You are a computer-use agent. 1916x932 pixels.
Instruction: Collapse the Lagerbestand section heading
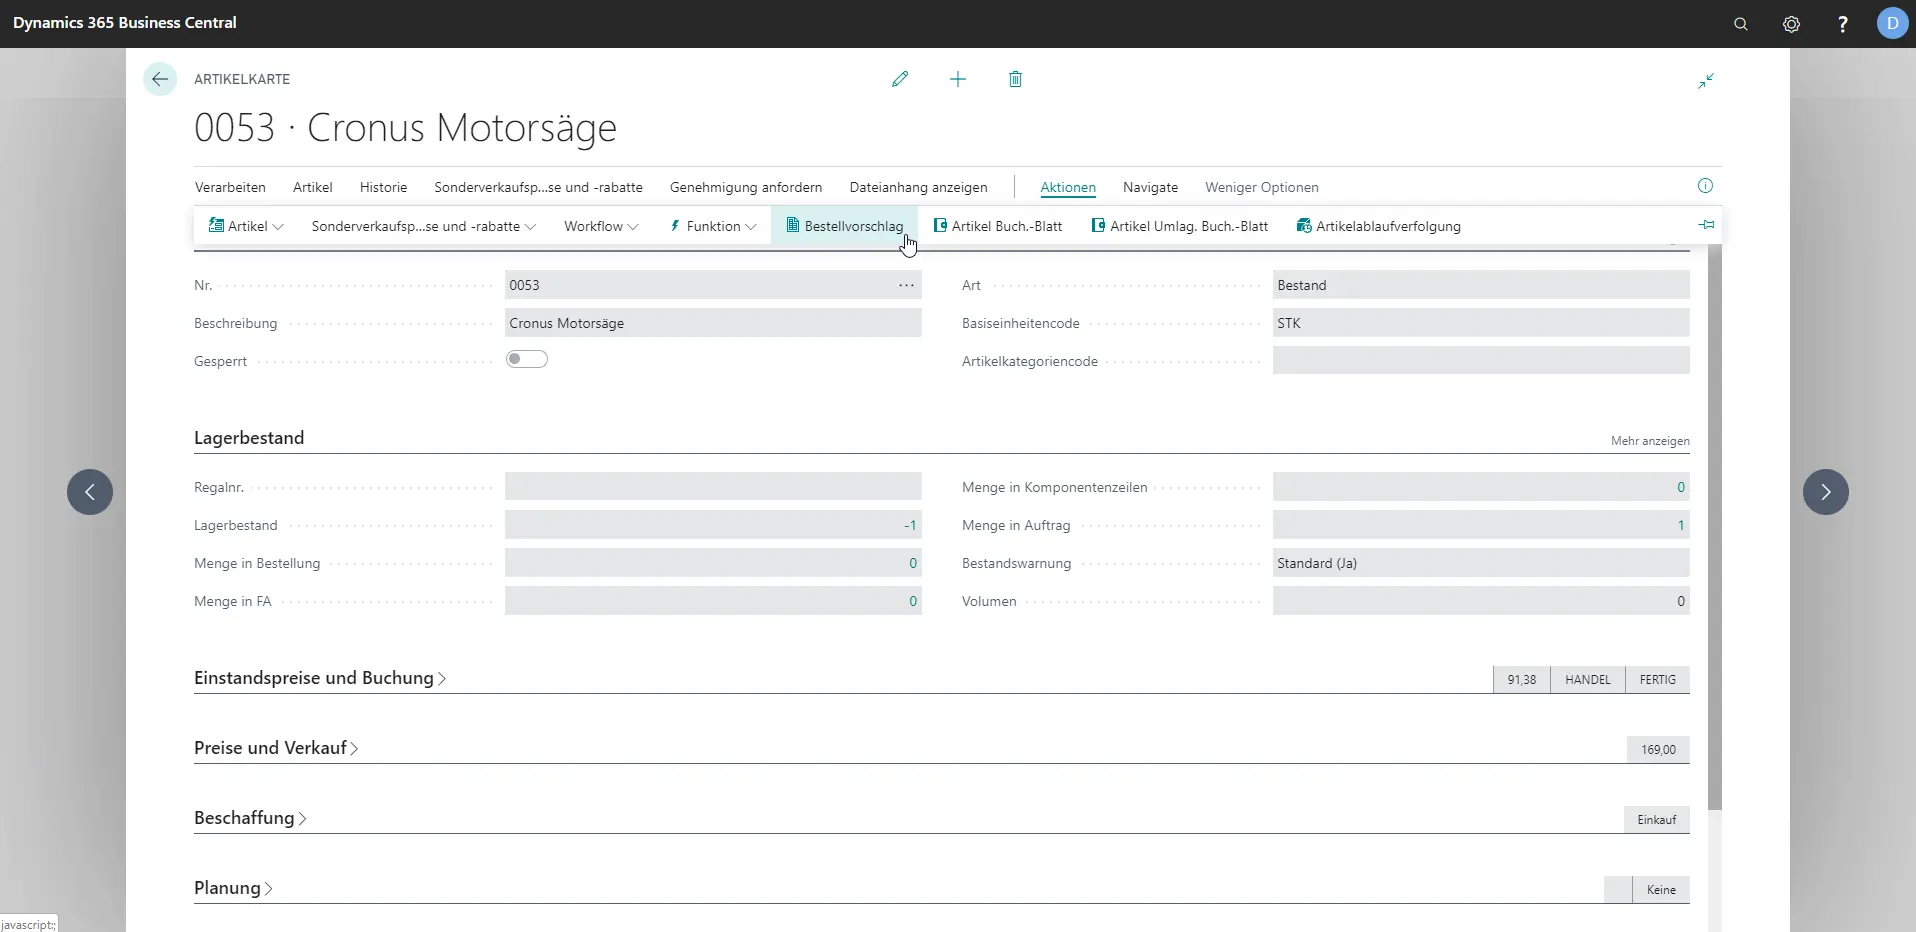click(x=249, y=438)
